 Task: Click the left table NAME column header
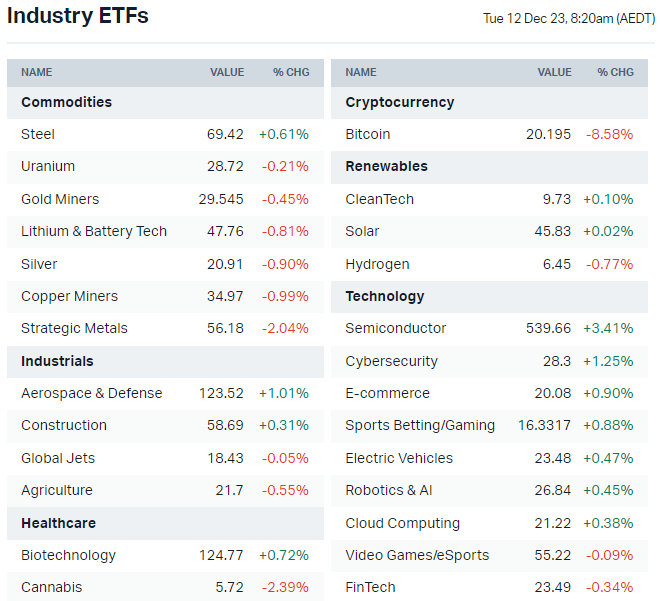pyautogui.click(x=37, y=72)
